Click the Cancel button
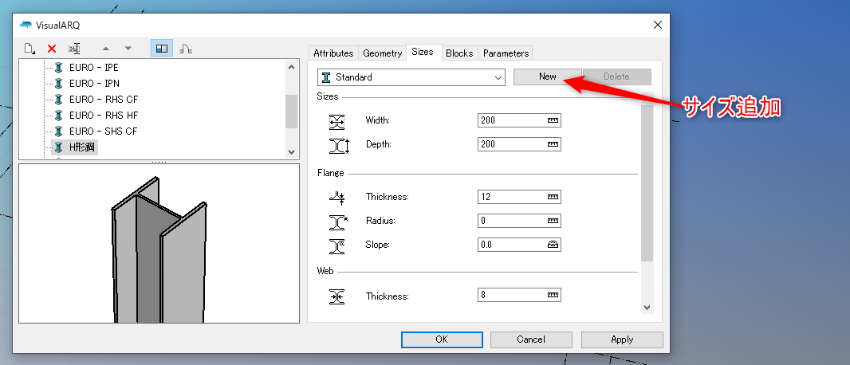Screen dimensions: 850x365 (x=531, y=340)
